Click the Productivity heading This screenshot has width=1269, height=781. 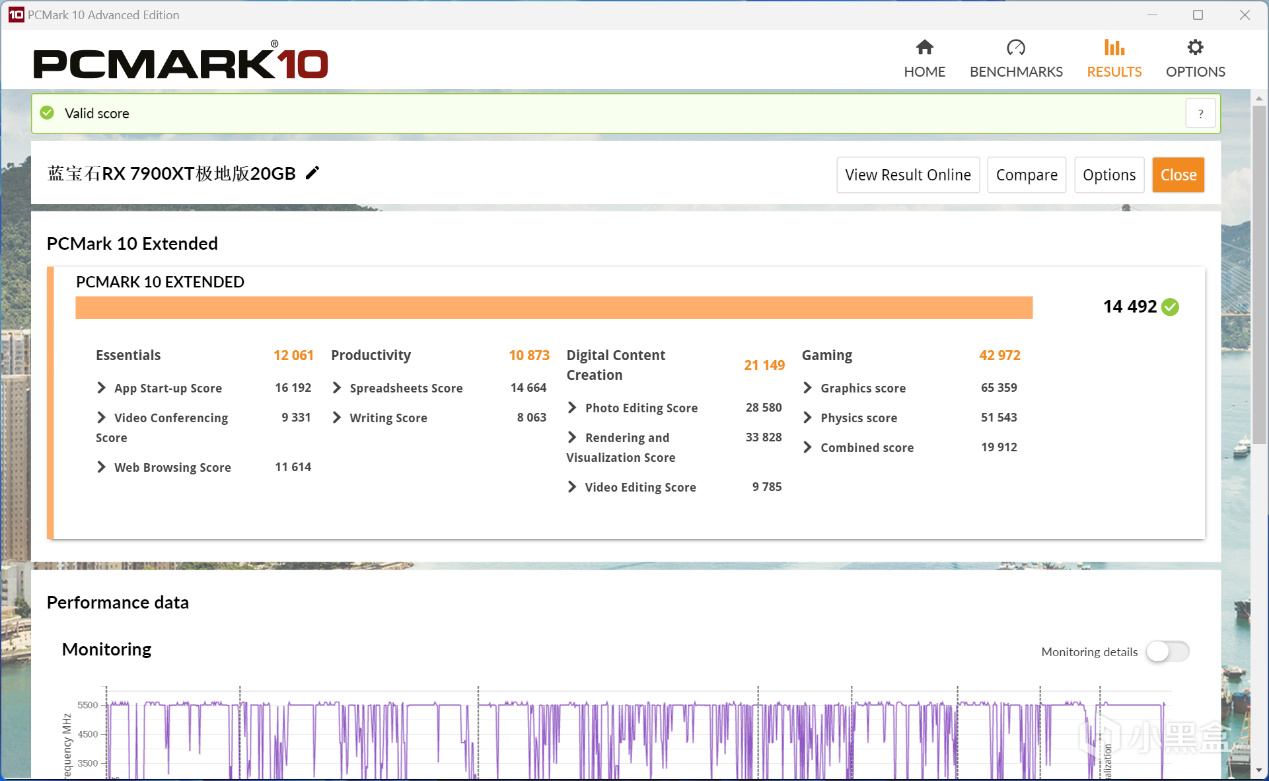pyautogui.click(x=371, y=355)
